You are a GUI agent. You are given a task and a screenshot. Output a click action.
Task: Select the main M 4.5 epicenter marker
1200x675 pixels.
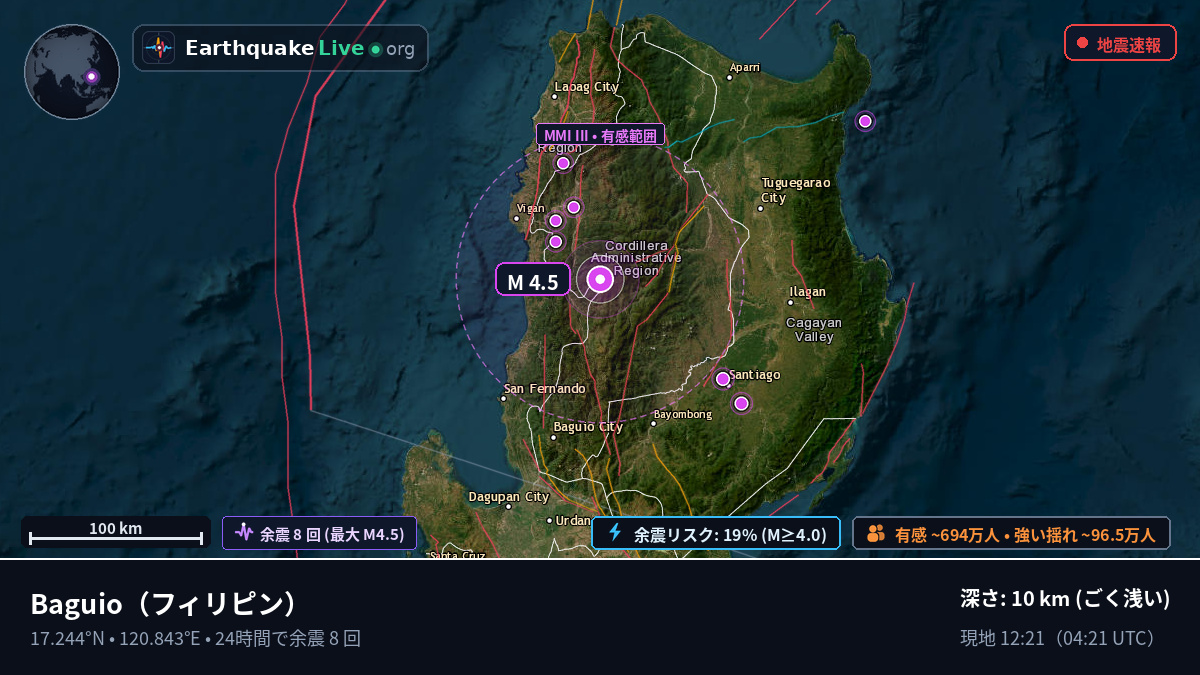[x=600, y=280]
